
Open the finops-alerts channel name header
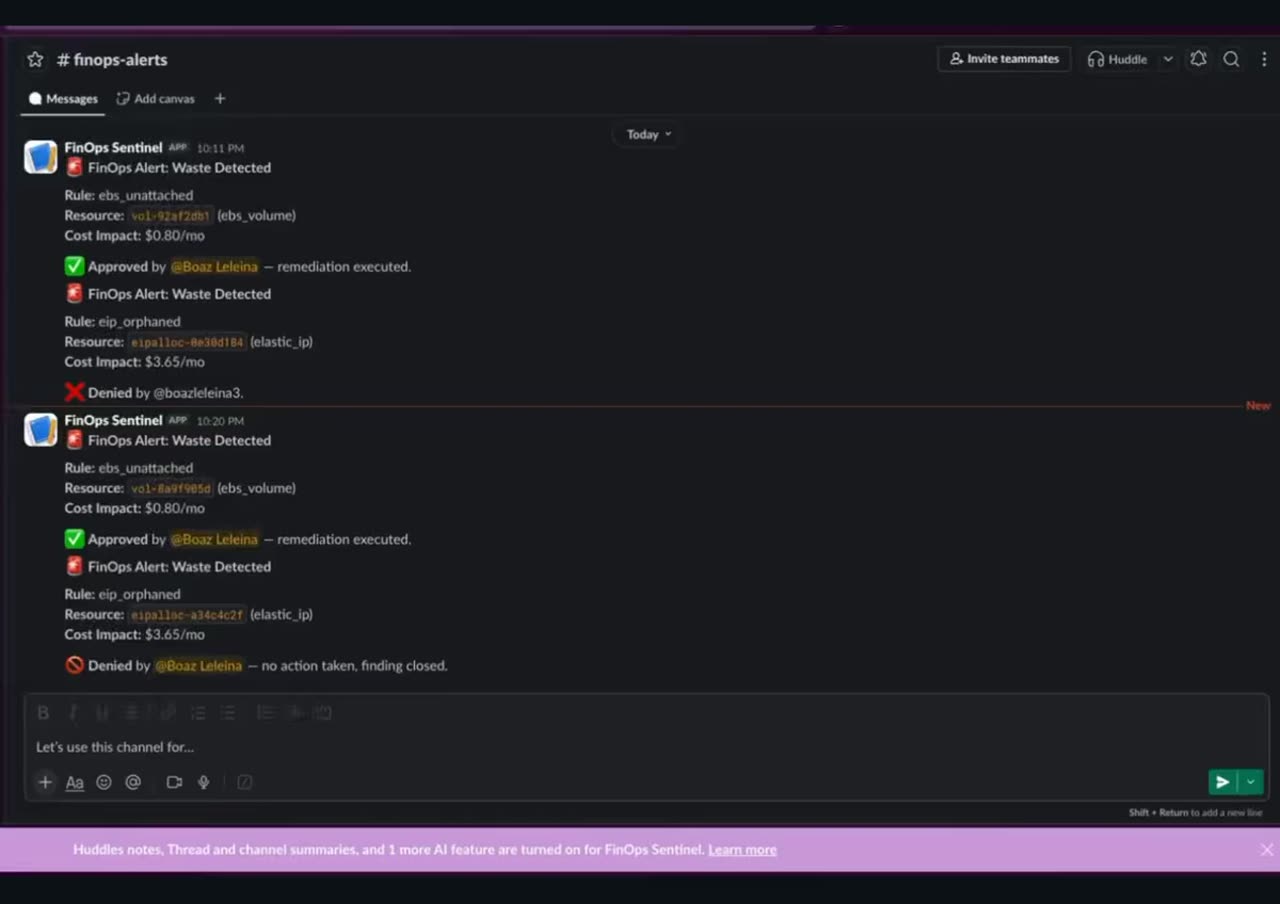tap(112, 60)
